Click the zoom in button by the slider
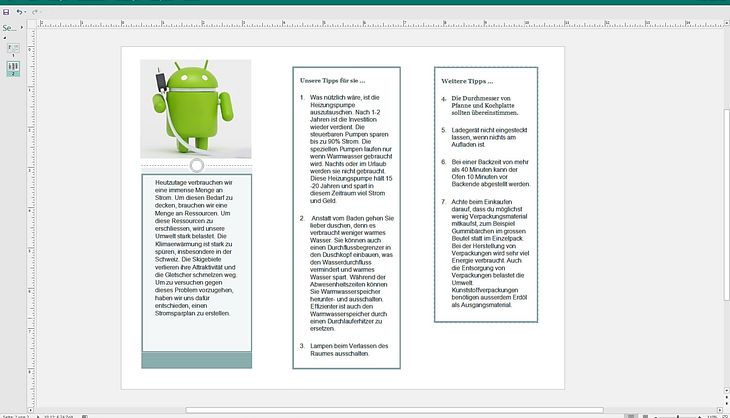This screenshot has width=730, height=418. pyautogui.click(x=700, y=417)
